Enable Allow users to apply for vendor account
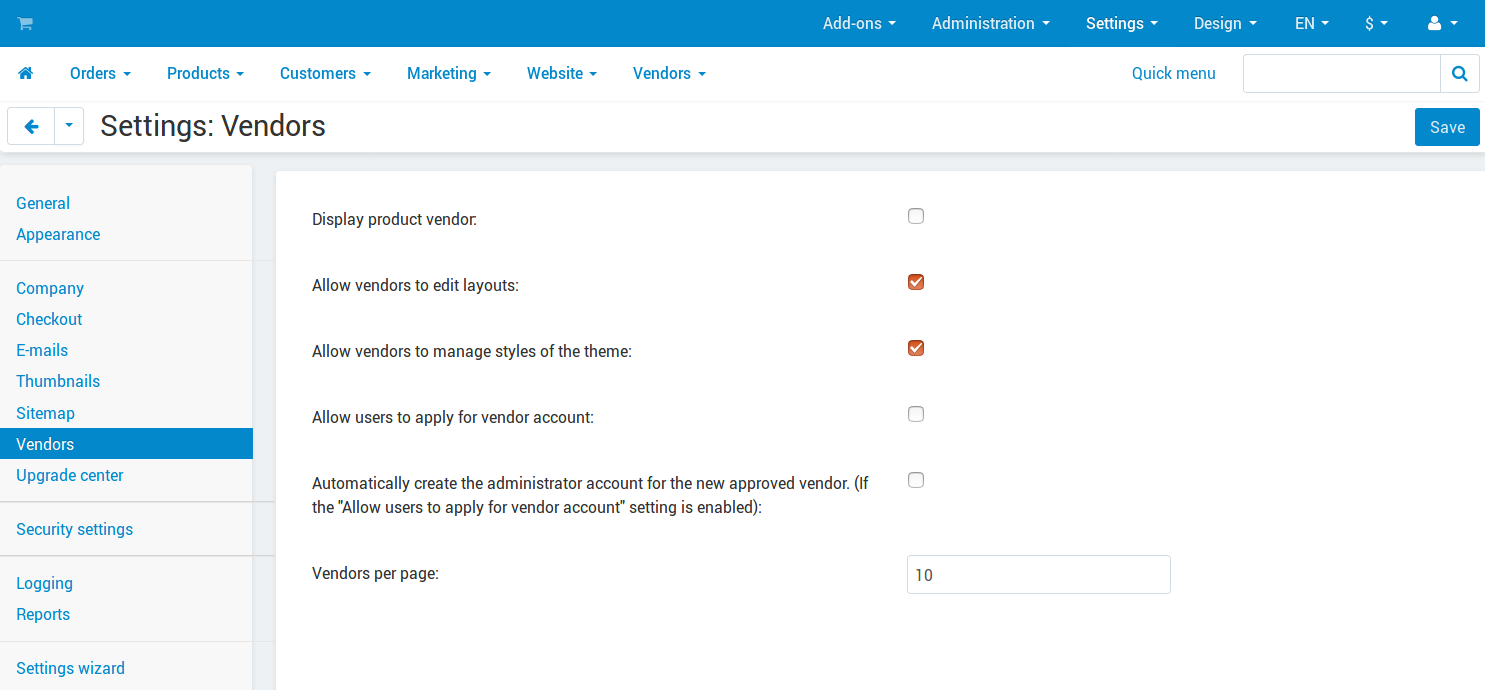1485x690 pixels. [916, 414]
